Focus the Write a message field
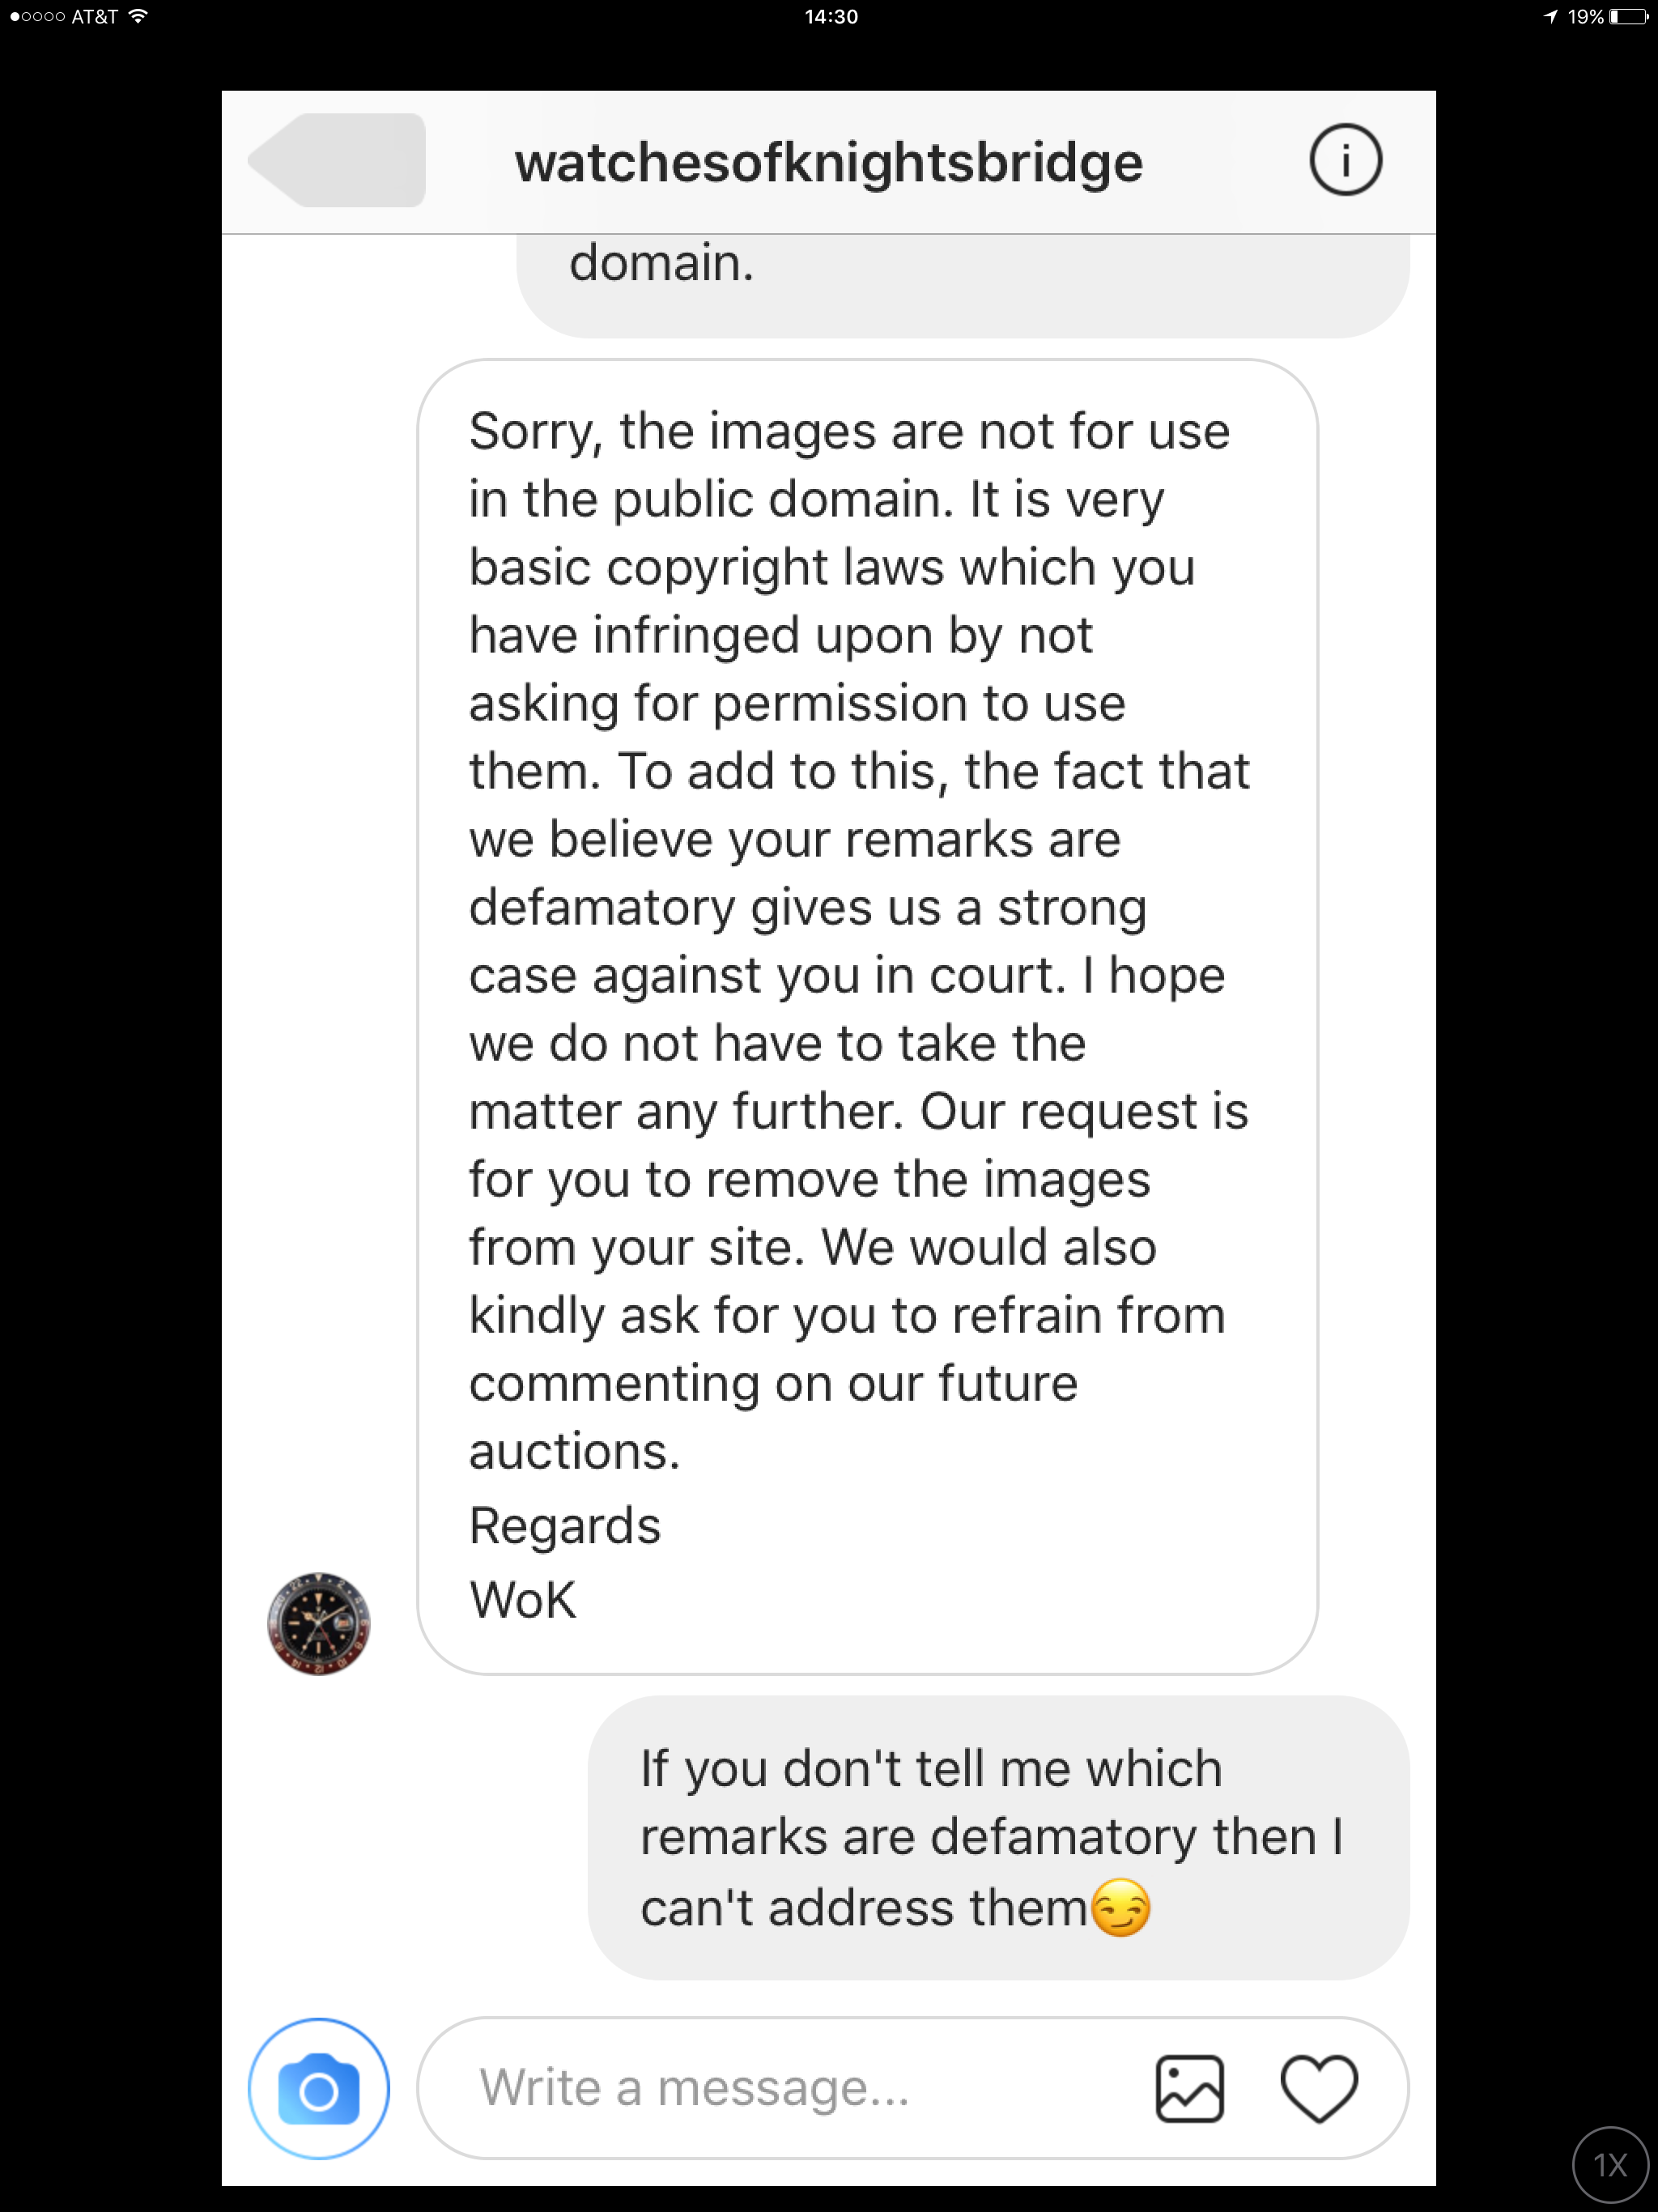 coord(780,2088)
